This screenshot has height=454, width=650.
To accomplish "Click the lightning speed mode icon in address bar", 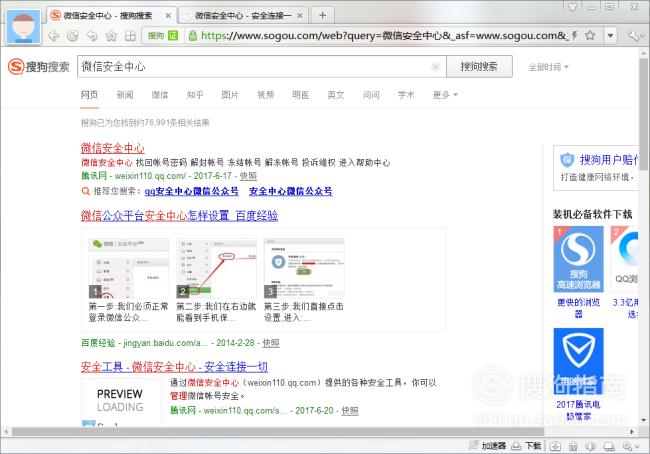I will pos(575,36).
